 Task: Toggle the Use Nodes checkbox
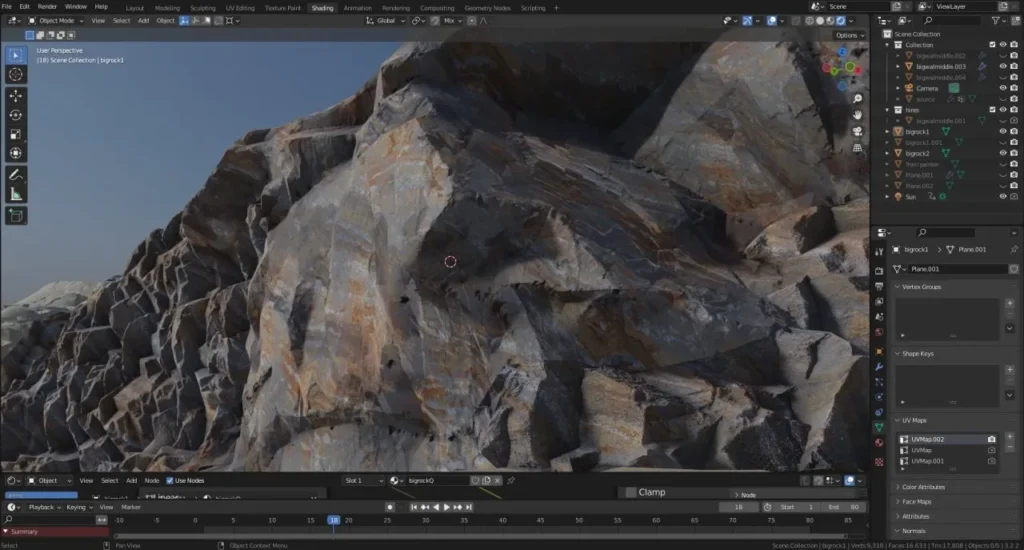pyautogui.click(x=169, y=480)
